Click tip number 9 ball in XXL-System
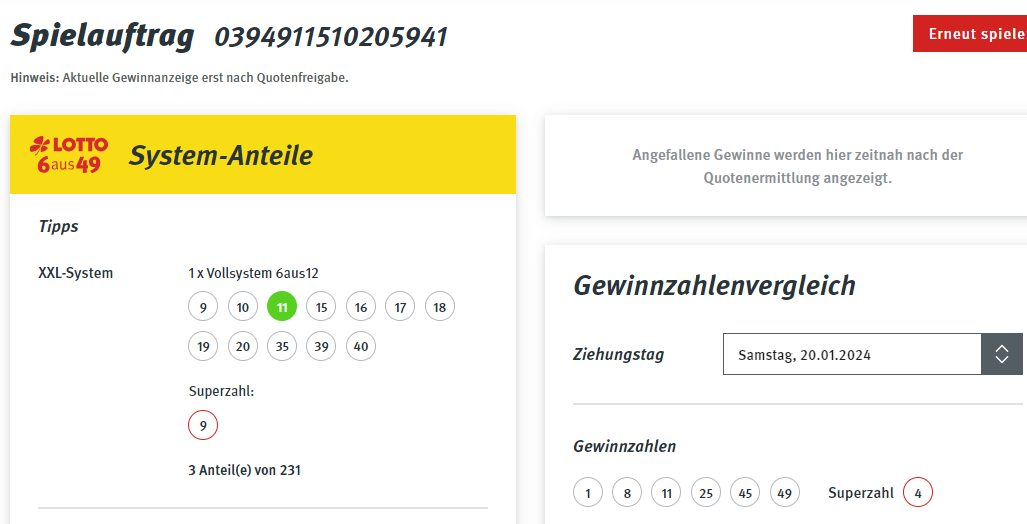This screenshot has width=1027, height=524. click(x=203, y=307)
